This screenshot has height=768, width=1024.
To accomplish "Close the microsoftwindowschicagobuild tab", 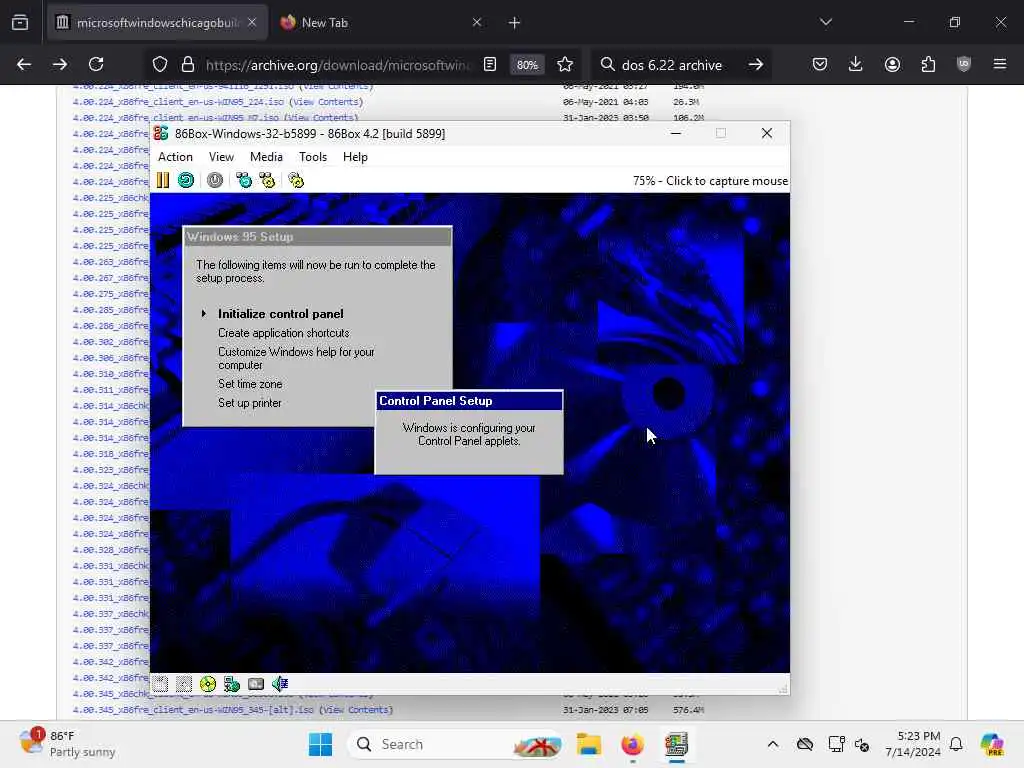I will point(252,23).
